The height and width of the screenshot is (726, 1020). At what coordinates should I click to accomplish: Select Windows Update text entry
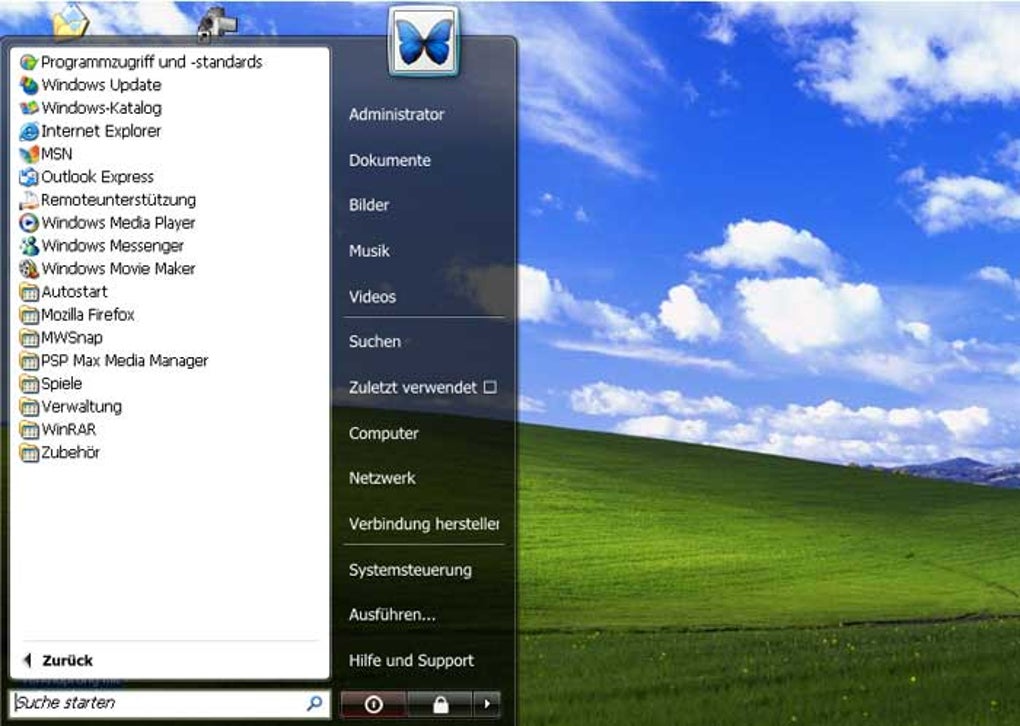(x=101, y=85)
